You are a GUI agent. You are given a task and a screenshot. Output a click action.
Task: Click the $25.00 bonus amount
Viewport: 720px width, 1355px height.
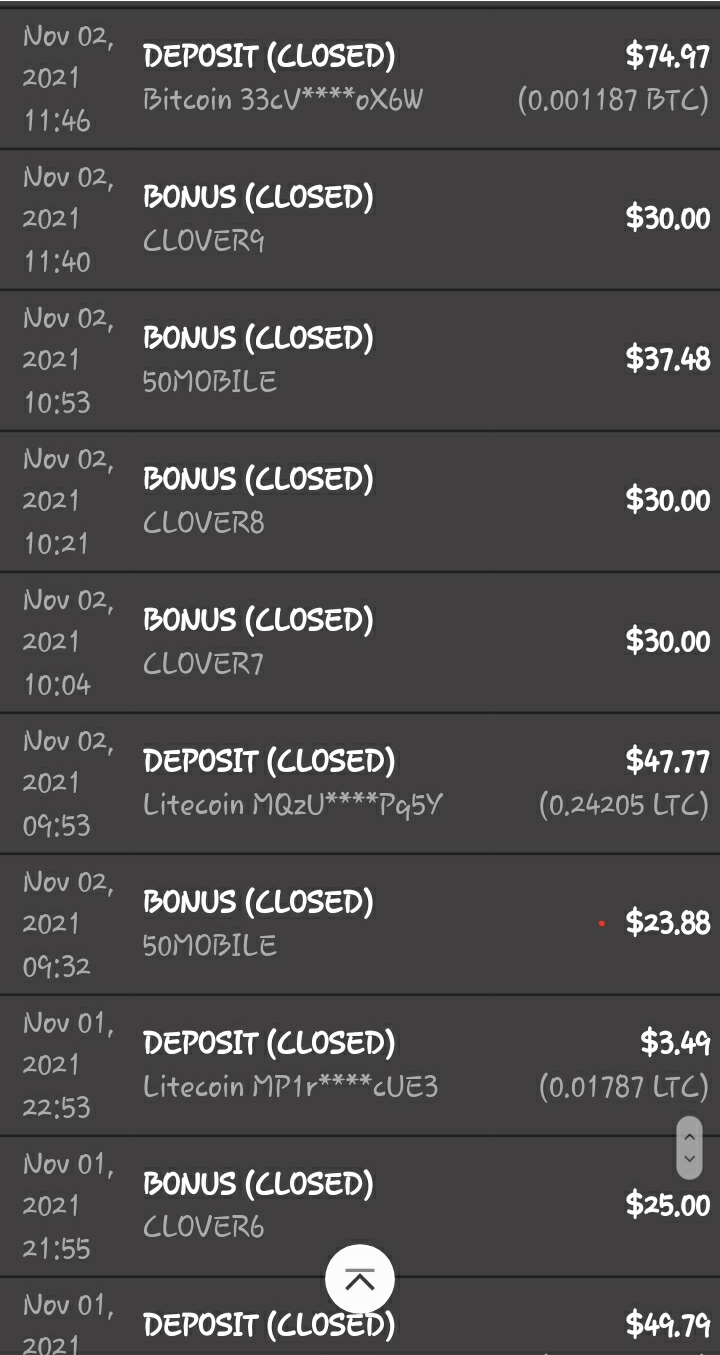coord(667,1205)
